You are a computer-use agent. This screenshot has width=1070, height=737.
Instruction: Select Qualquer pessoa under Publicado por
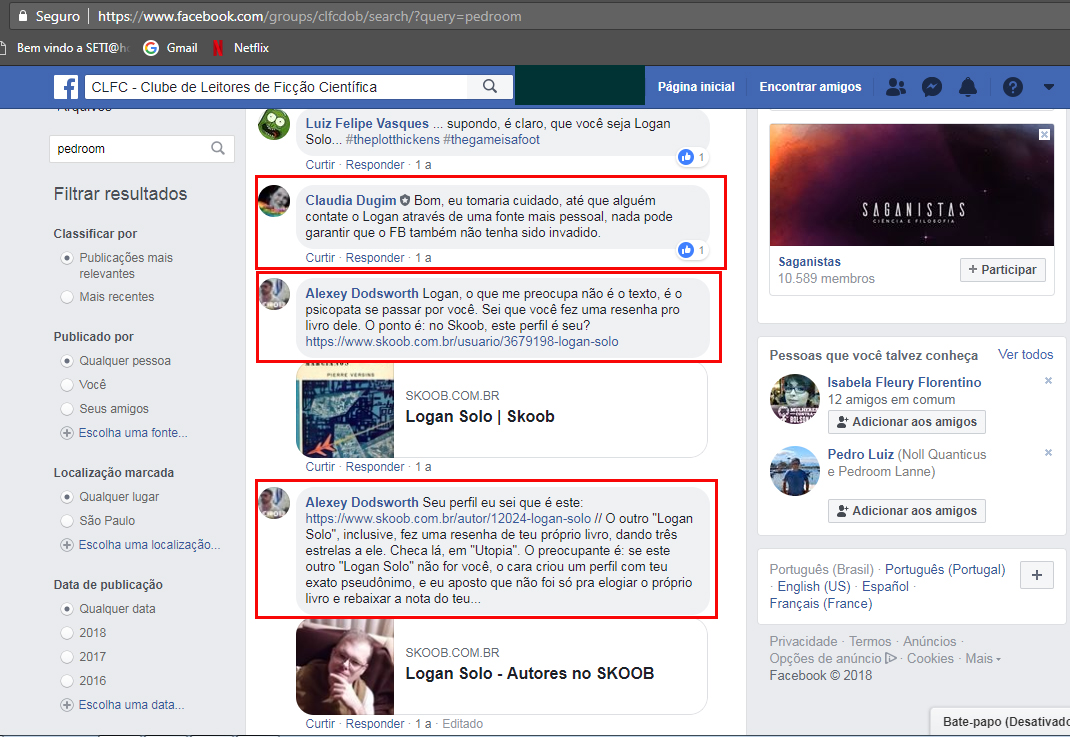coord(66,360)
